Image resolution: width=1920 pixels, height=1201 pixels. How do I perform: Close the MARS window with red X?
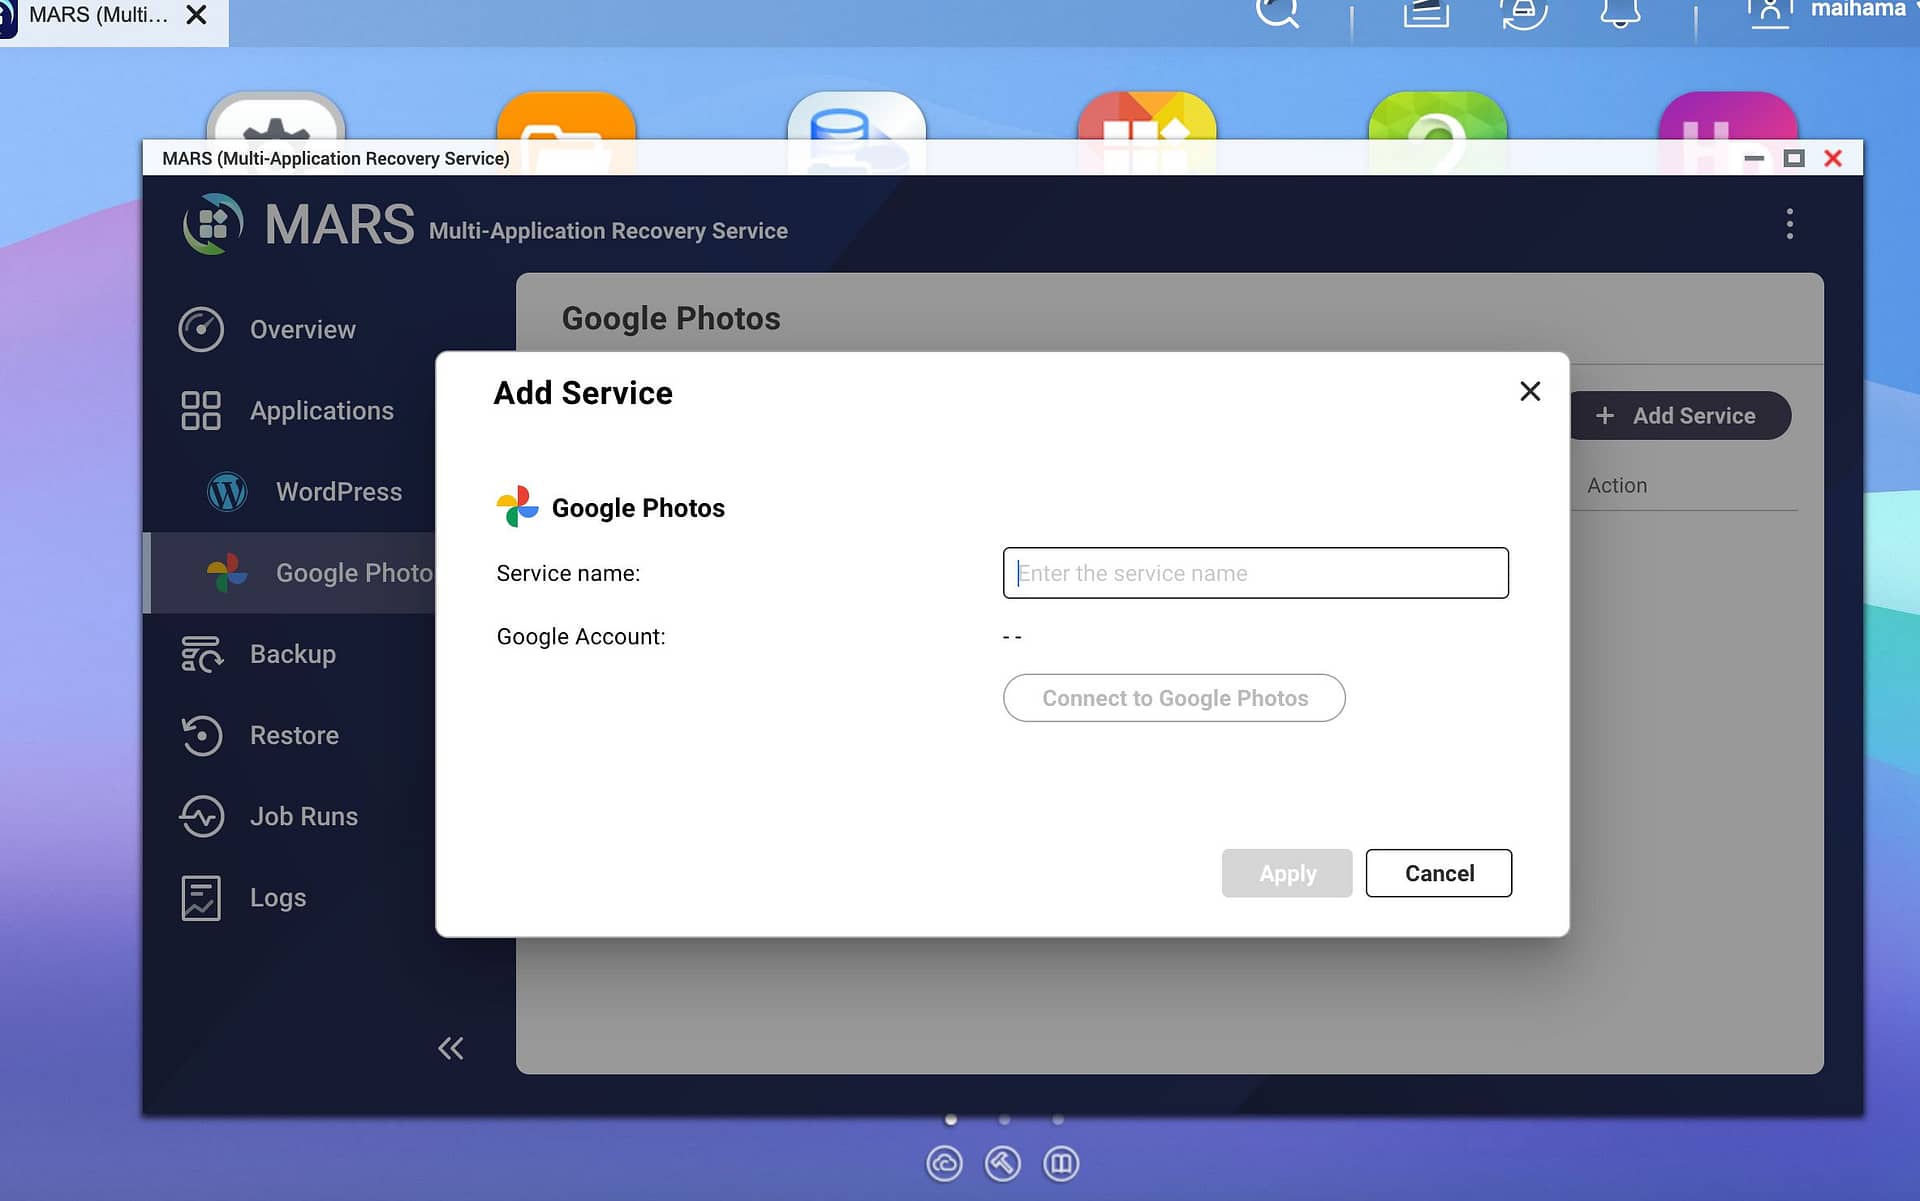[x=1833, y=158]
